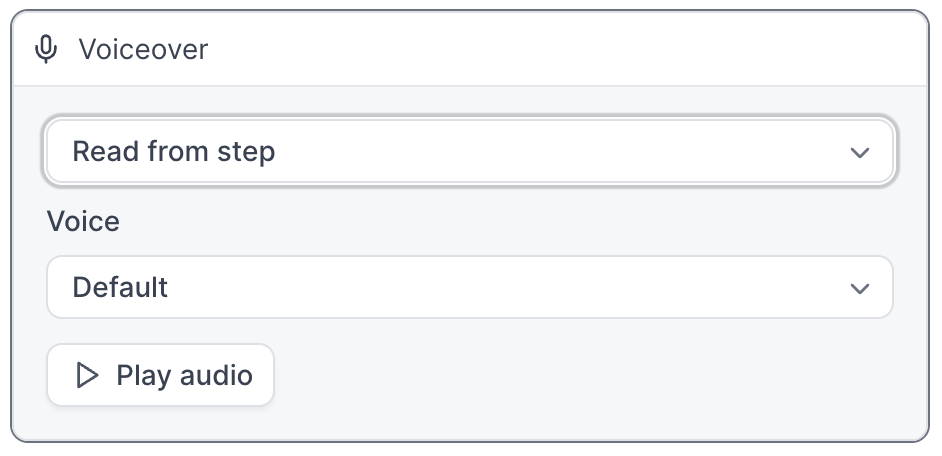Click the mic symbol in panel header

(46, 49)
